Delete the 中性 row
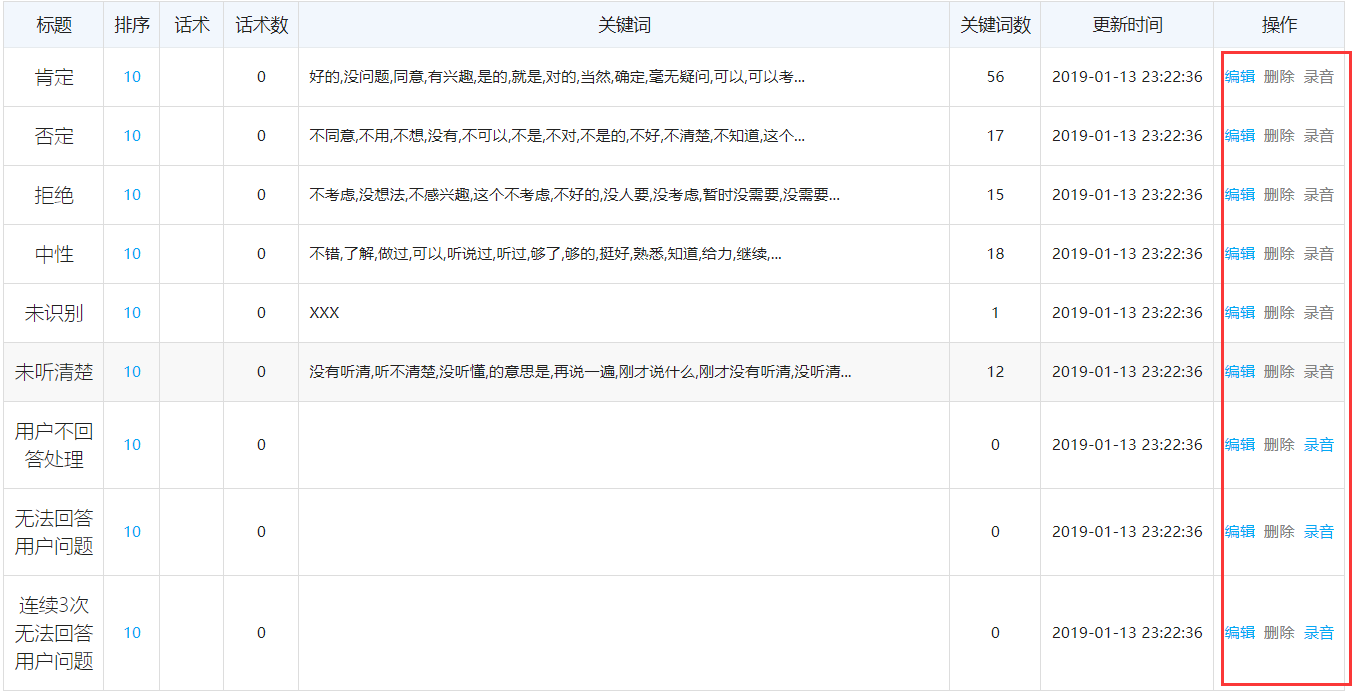Viewport: 1357px width, 699px height. point(1278,254)
